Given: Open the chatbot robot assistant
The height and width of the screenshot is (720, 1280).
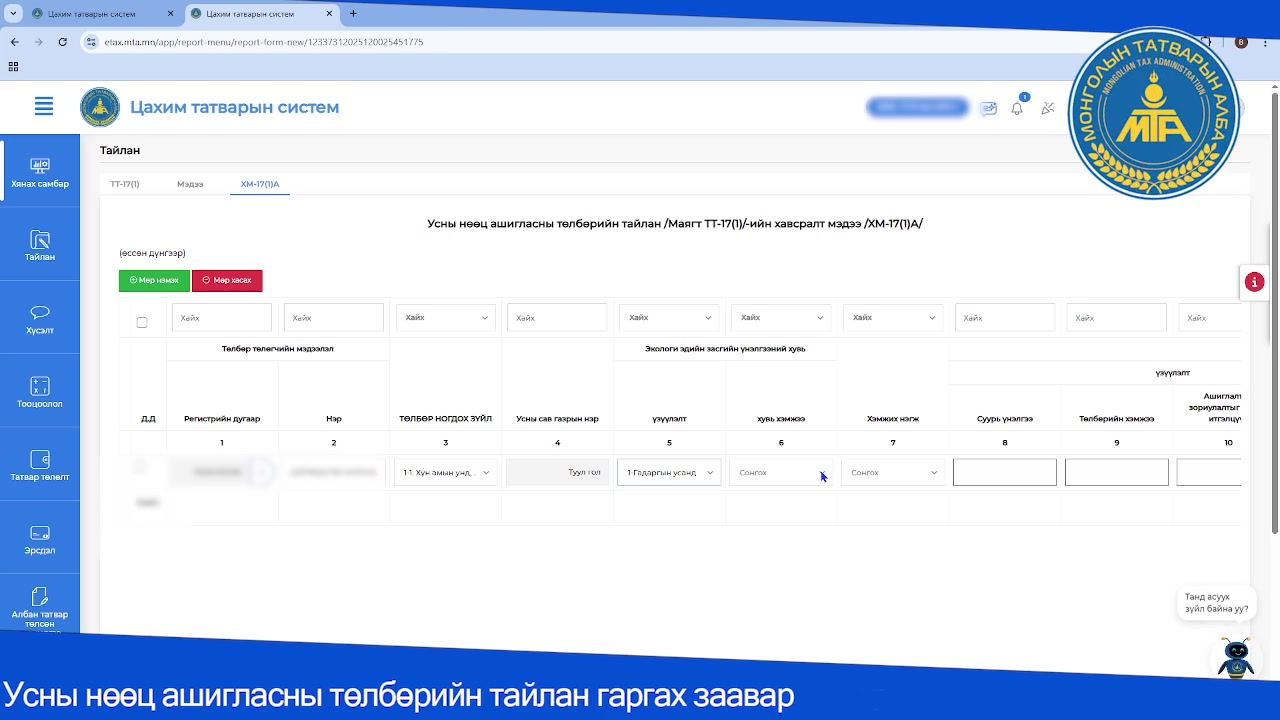Looking at the screenshot, I should click(x=1236, y=660).
